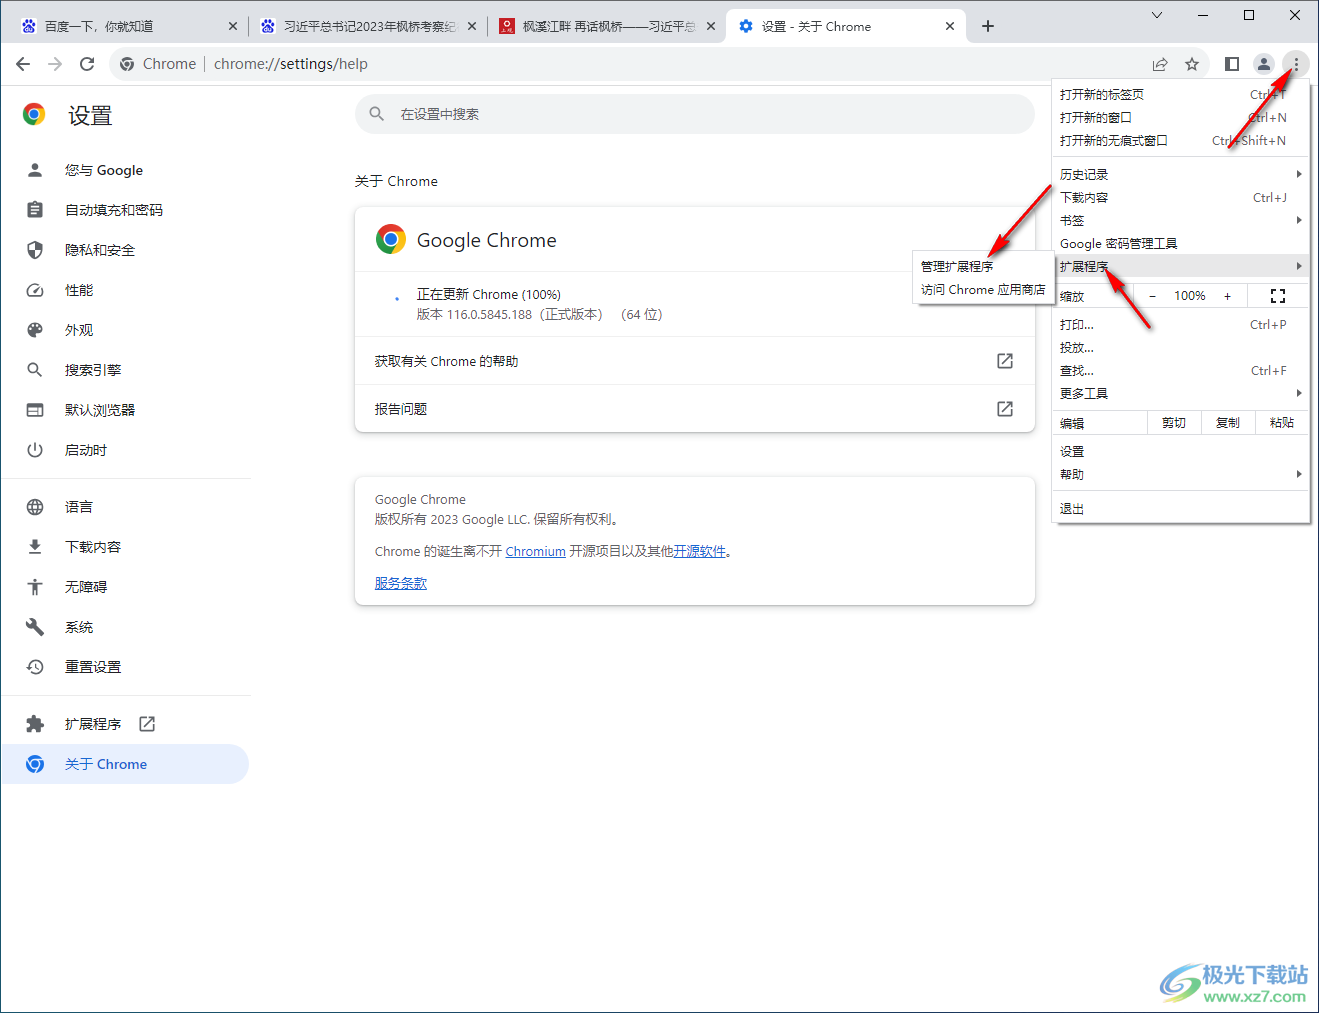Open 无障碍 settings section
The height and width of the screenshot is (1013, 1319).
(x=125, y=587)
